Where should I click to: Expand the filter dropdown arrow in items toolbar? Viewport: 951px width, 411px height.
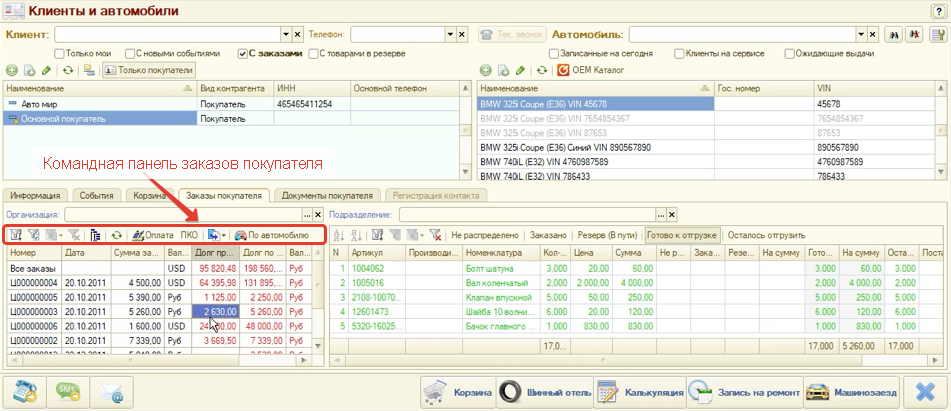pyautogui.click(x=422, y=235)
